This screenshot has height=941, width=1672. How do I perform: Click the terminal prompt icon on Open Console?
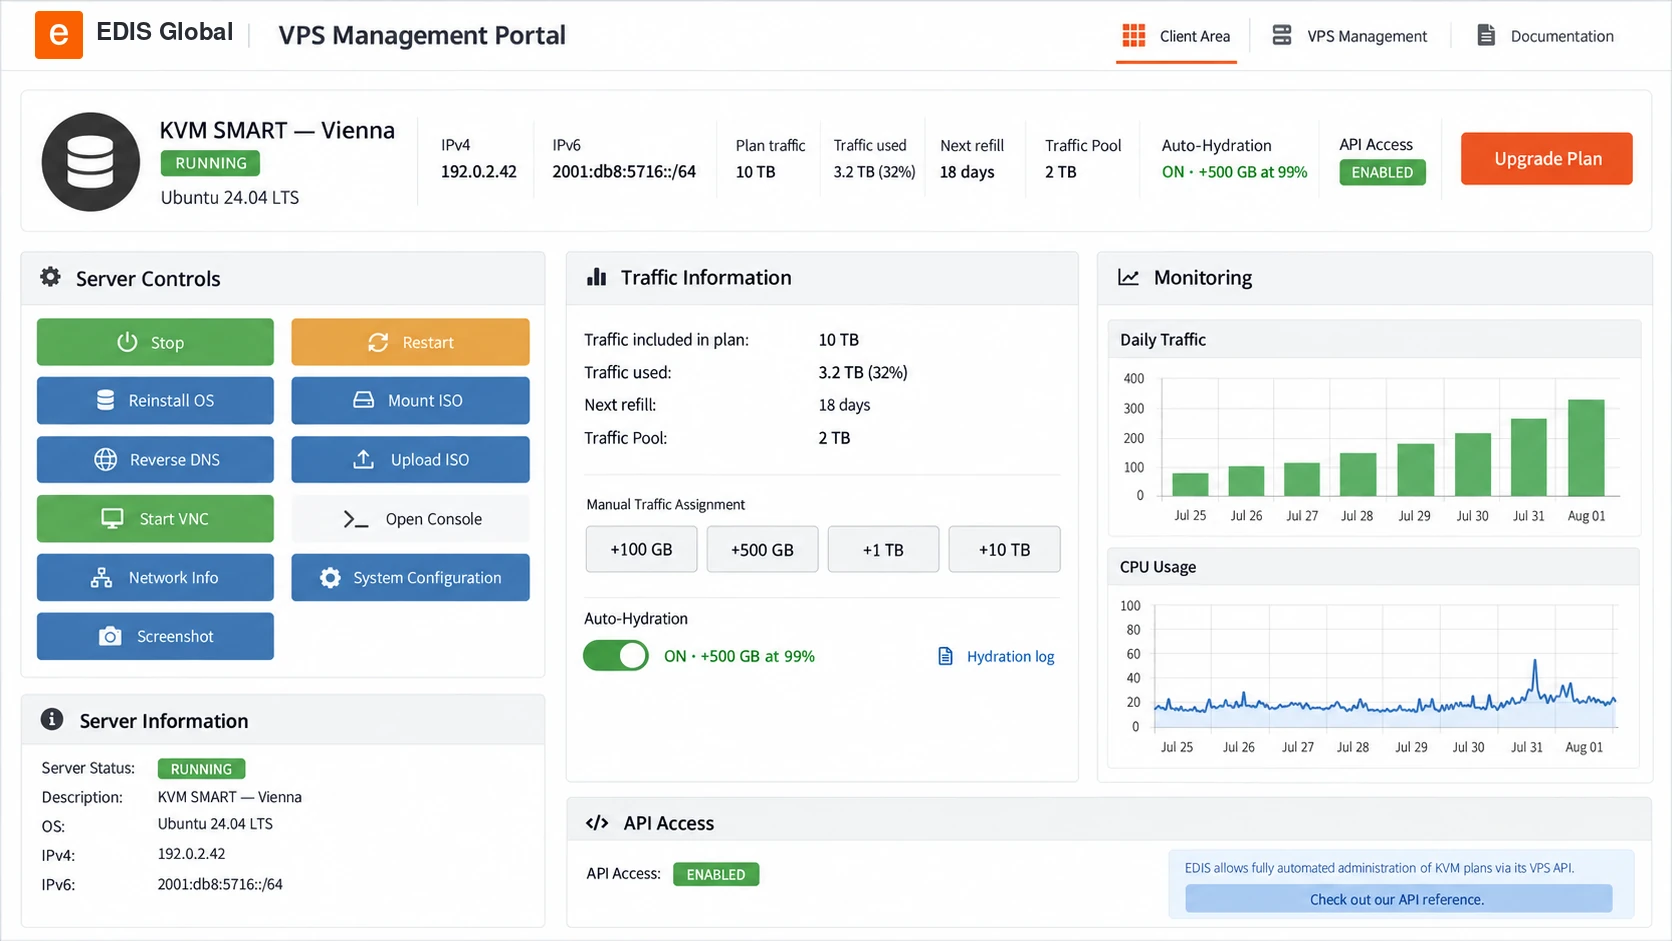click(x=356, y=519)
